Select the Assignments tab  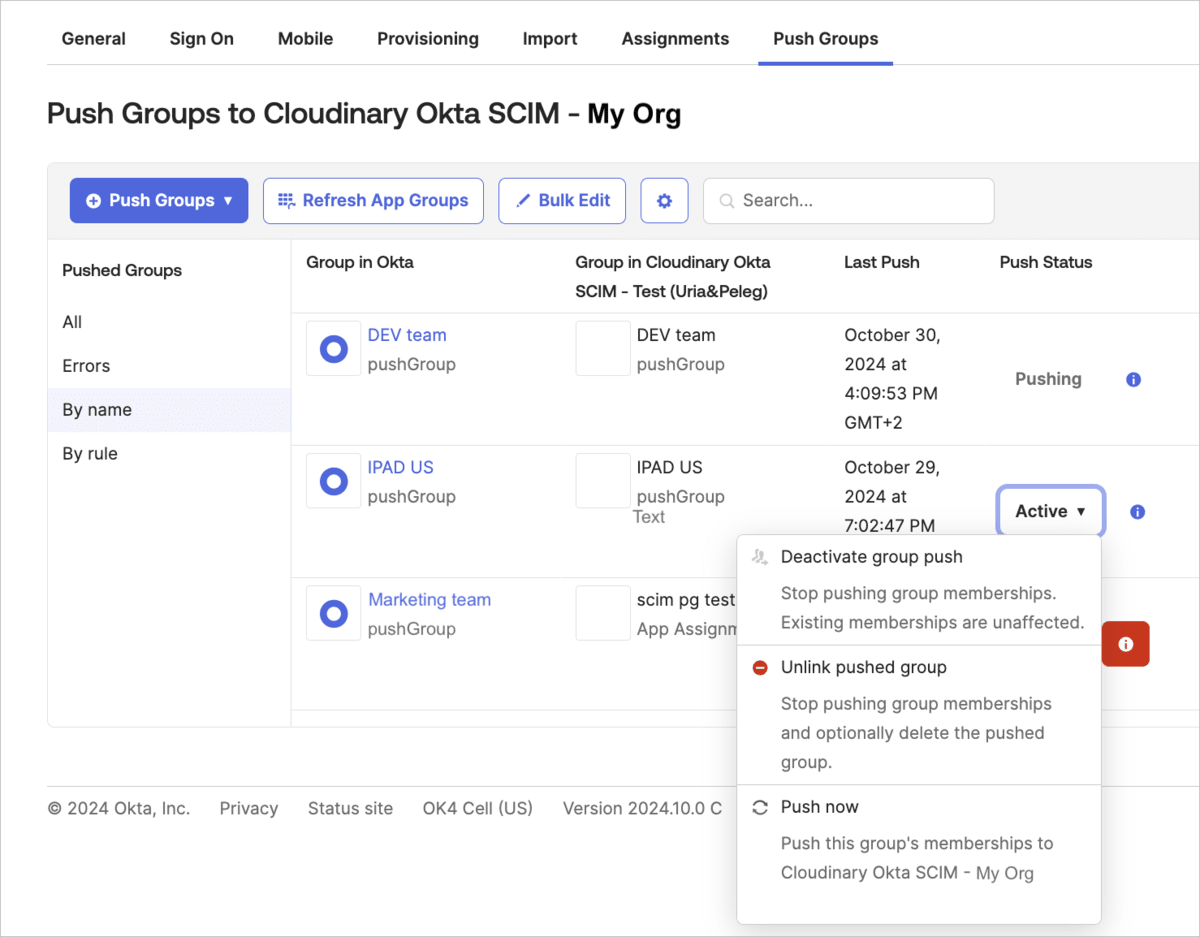(x=676, y=39)
